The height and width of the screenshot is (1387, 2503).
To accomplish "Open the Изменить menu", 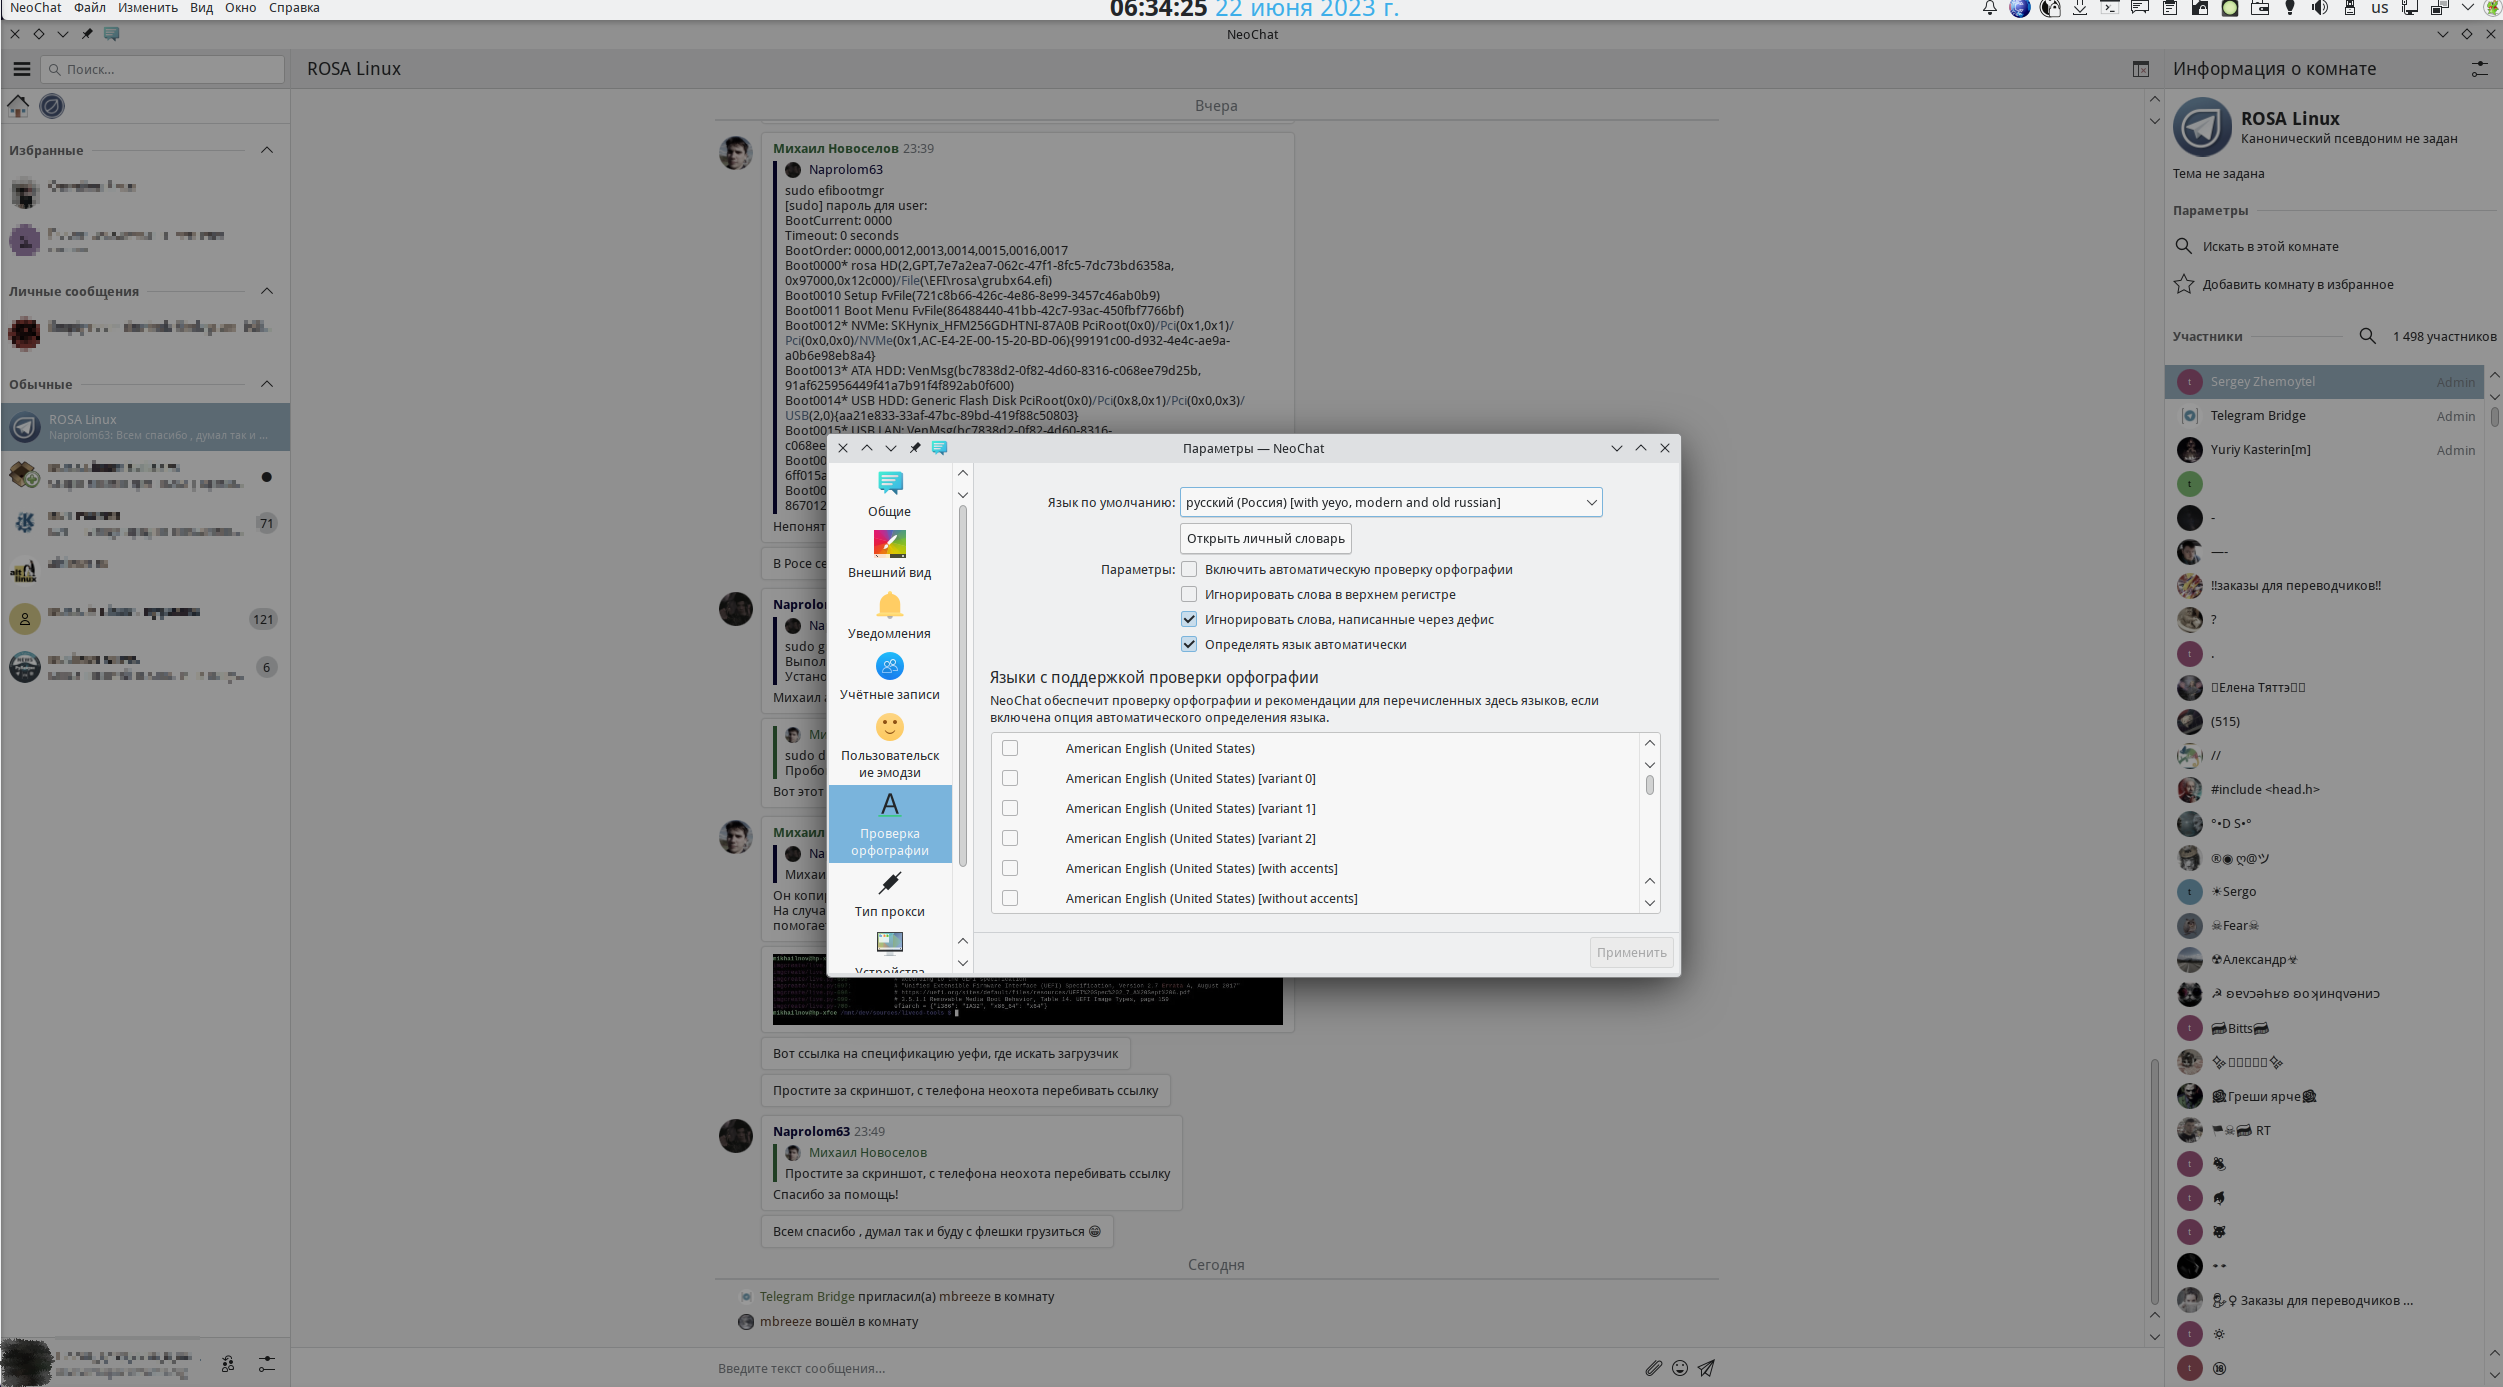I will (x=147, y=8).
